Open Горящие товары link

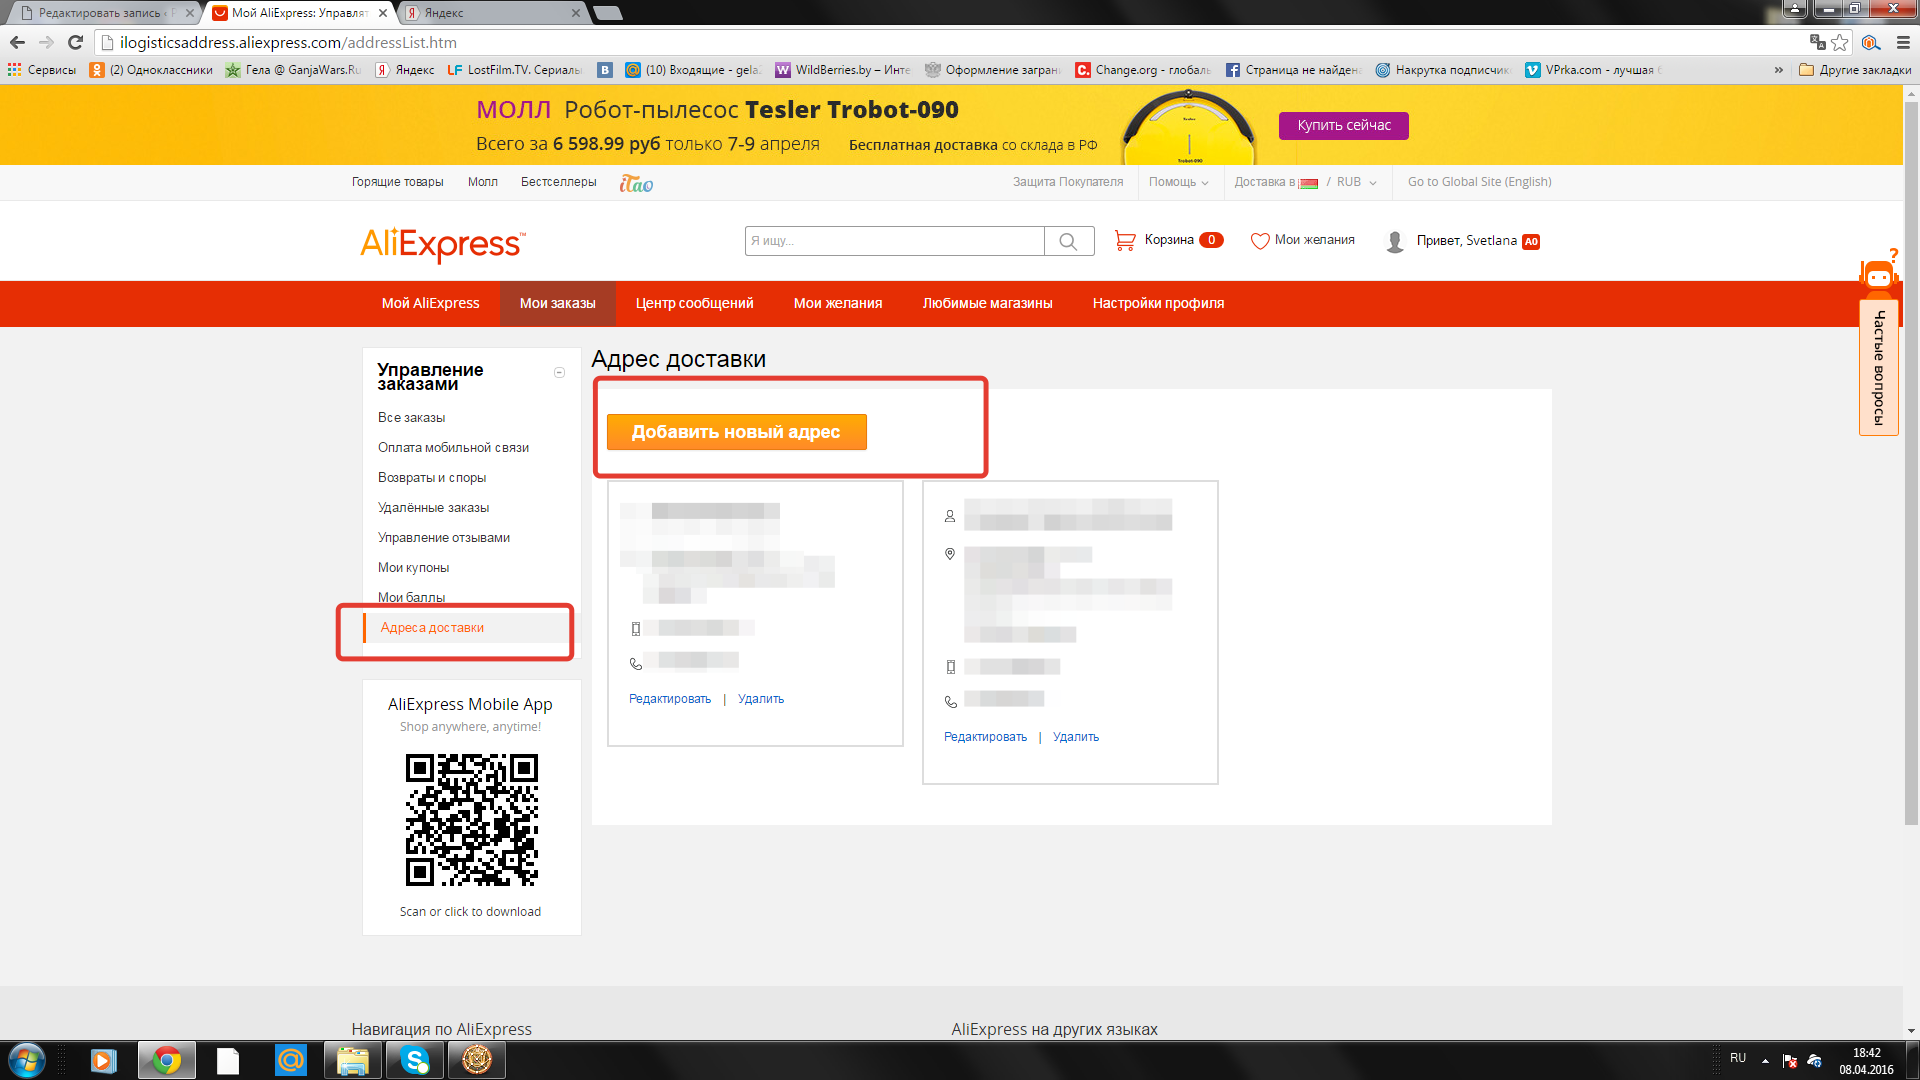click(x=397, y=182)
